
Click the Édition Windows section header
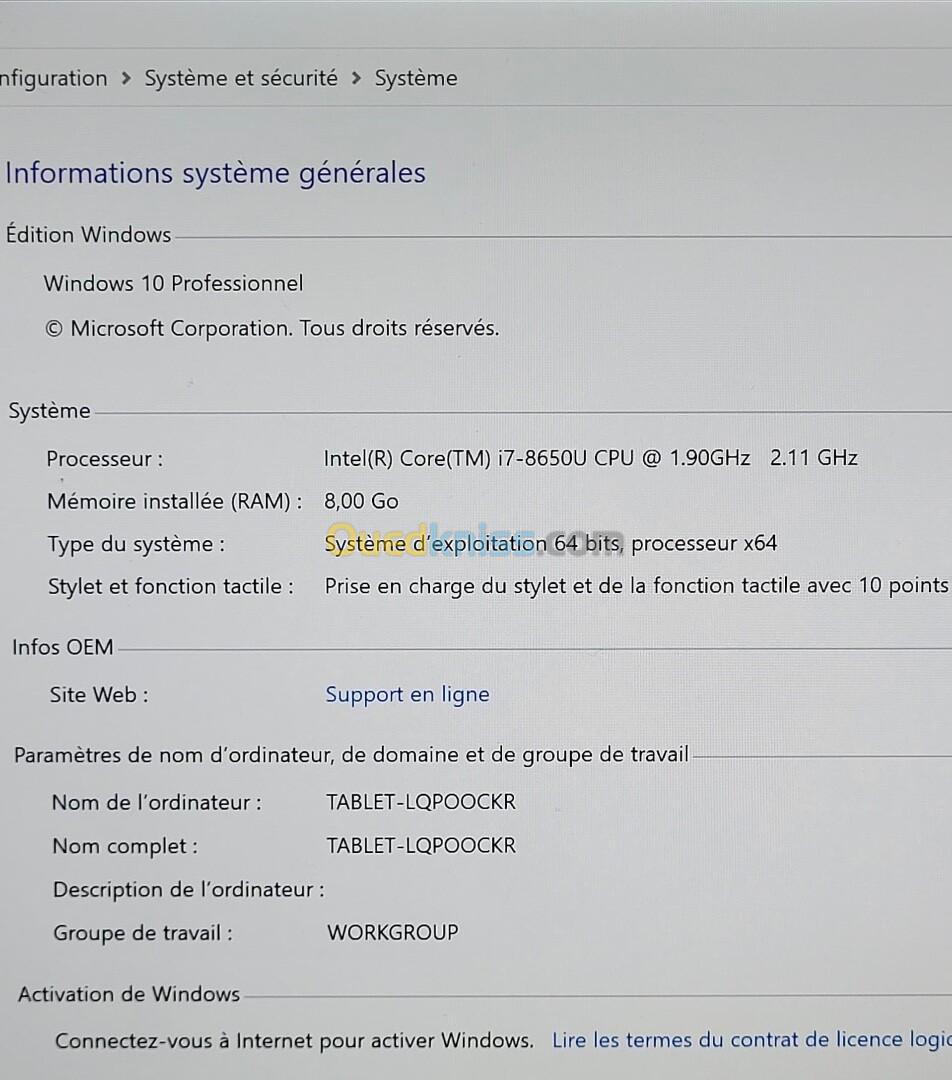pyautogui.click(x=88, y=235)
